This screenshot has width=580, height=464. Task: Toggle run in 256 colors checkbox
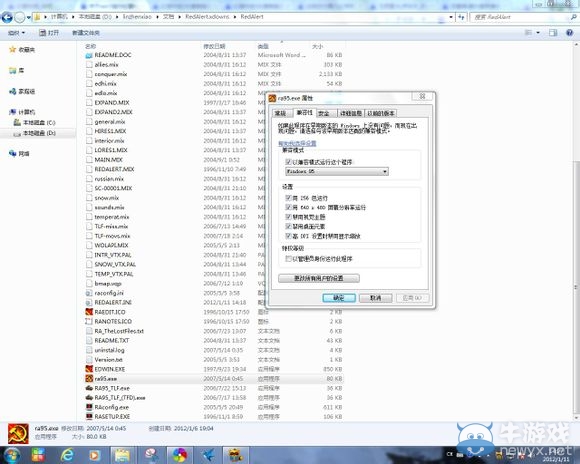pyautogui.click(x=289, y=198)
